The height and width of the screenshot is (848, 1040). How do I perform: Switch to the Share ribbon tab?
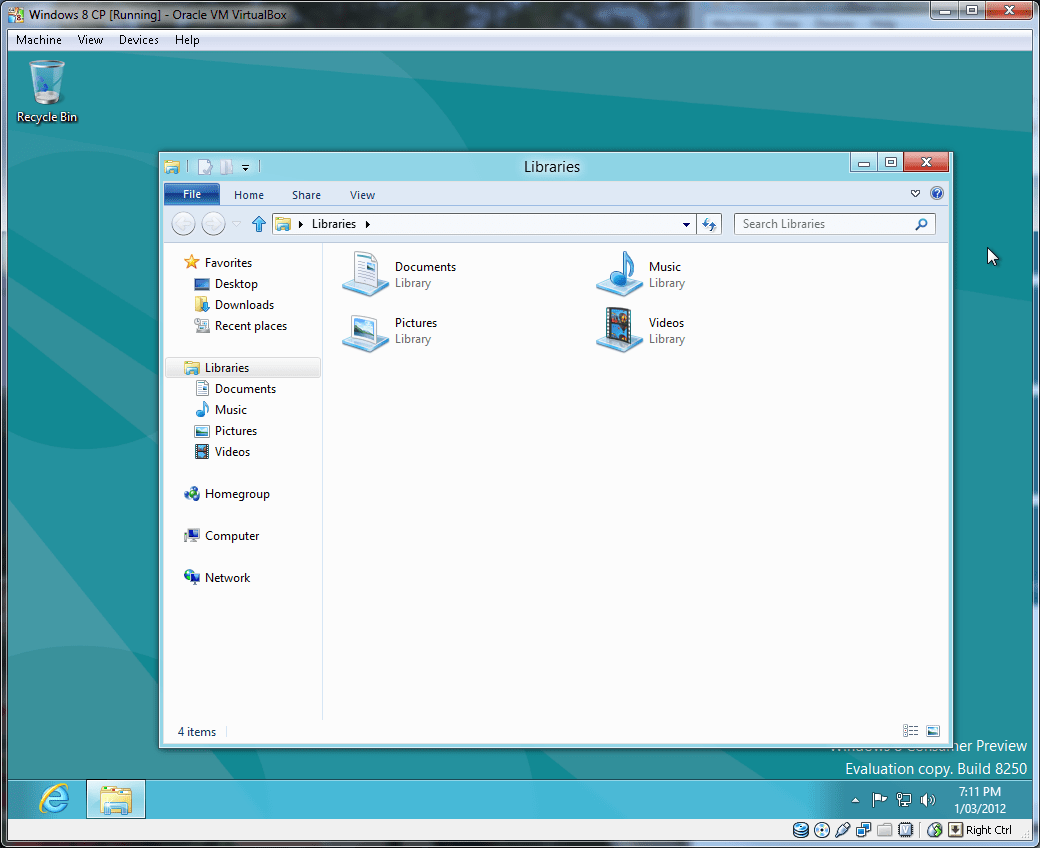point(306,195)
